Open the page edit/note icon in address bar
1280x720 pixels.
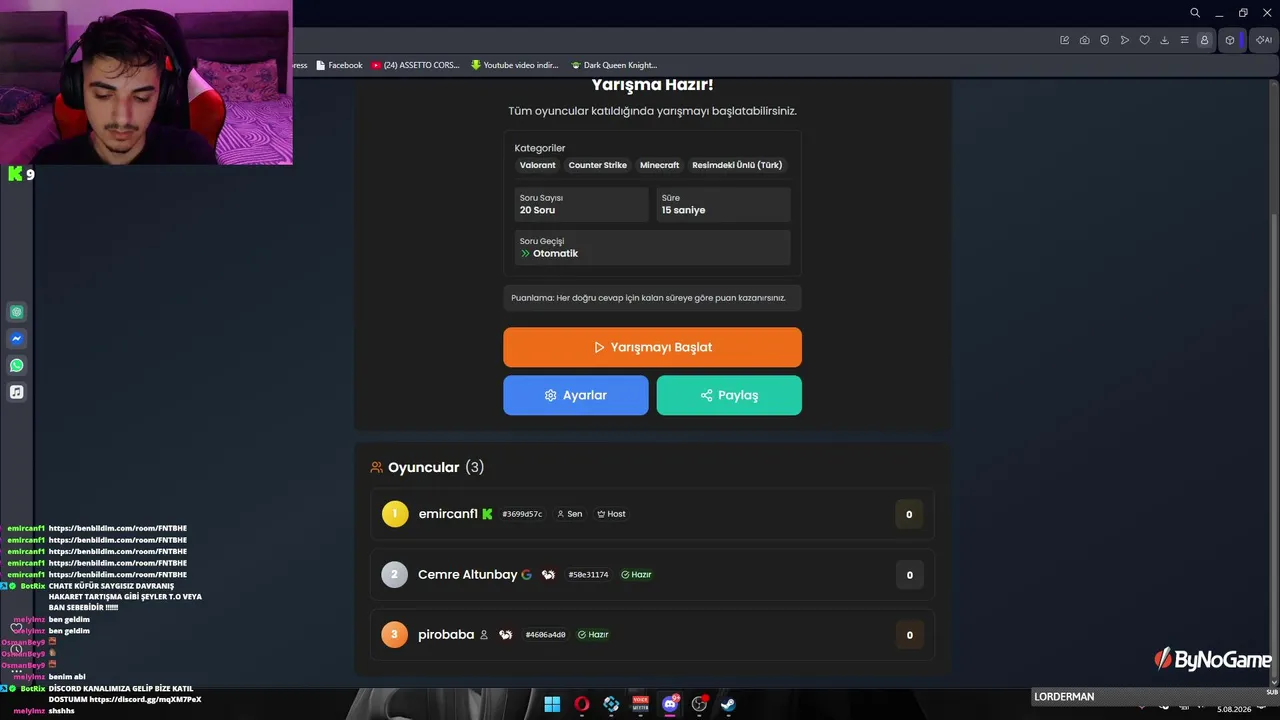point(1065,40)
